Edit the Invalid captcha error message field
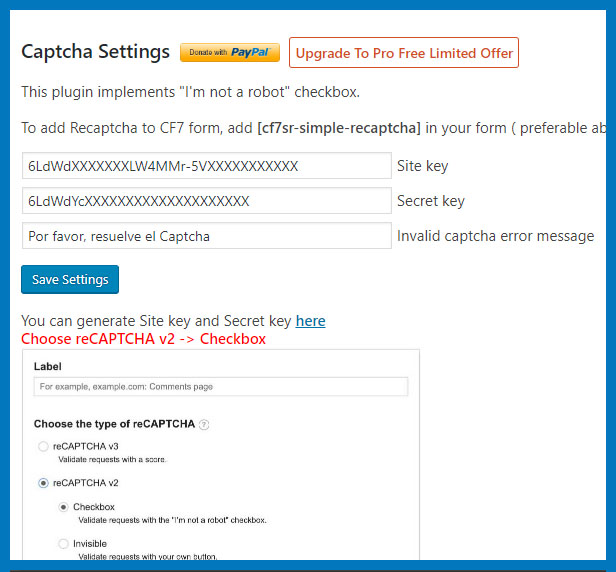Image resolution: width=616 pixels, height=572 pixels. pyautogui.click(x=207, y=236)
